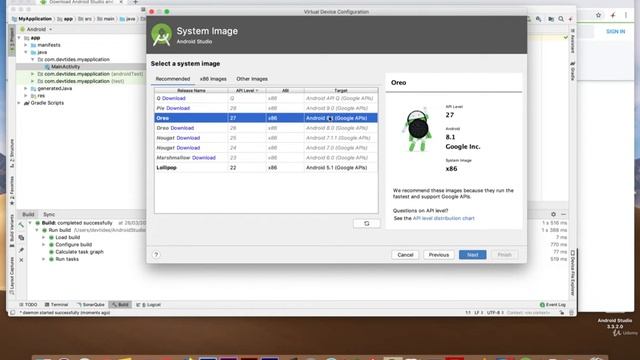Download the Pie system image
The height and width of the screenshot is (360, 640).
tap(178, 108)
